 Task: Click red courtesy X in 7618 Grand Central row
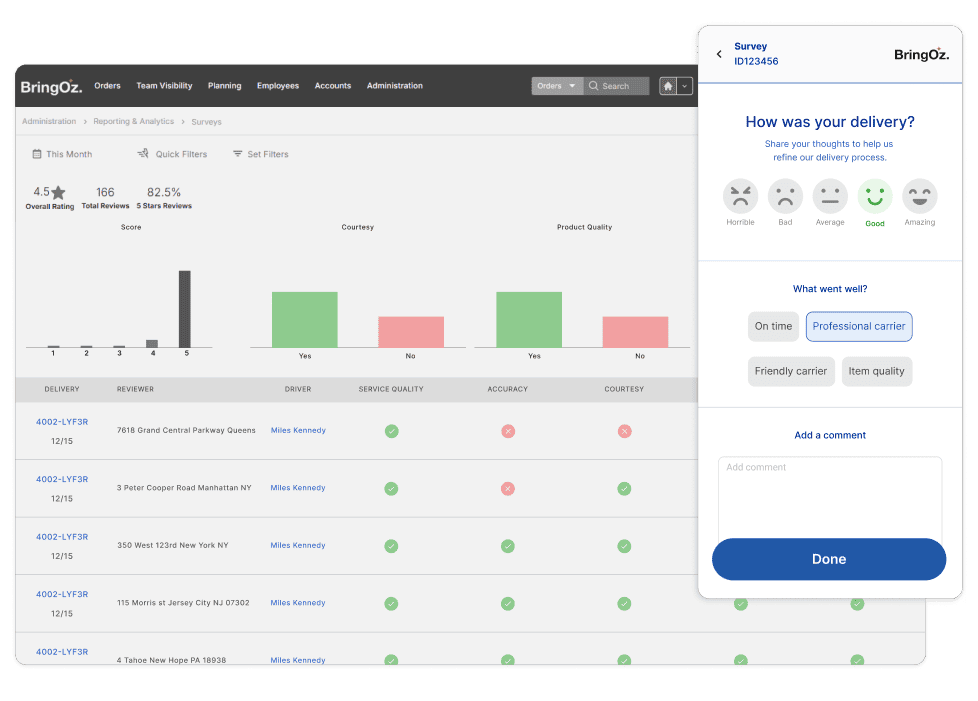coord(624,431)
